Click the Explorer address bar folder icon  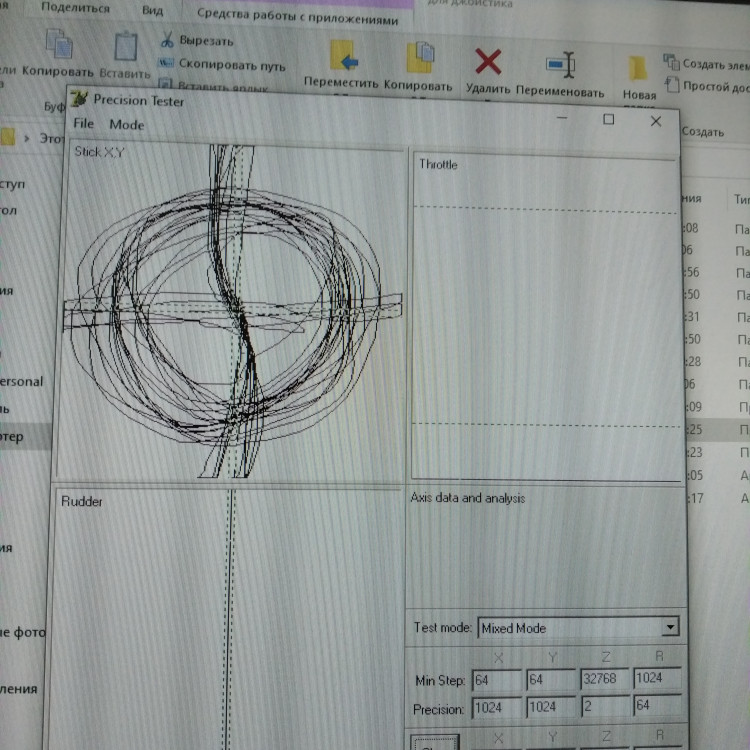[7, 137]
